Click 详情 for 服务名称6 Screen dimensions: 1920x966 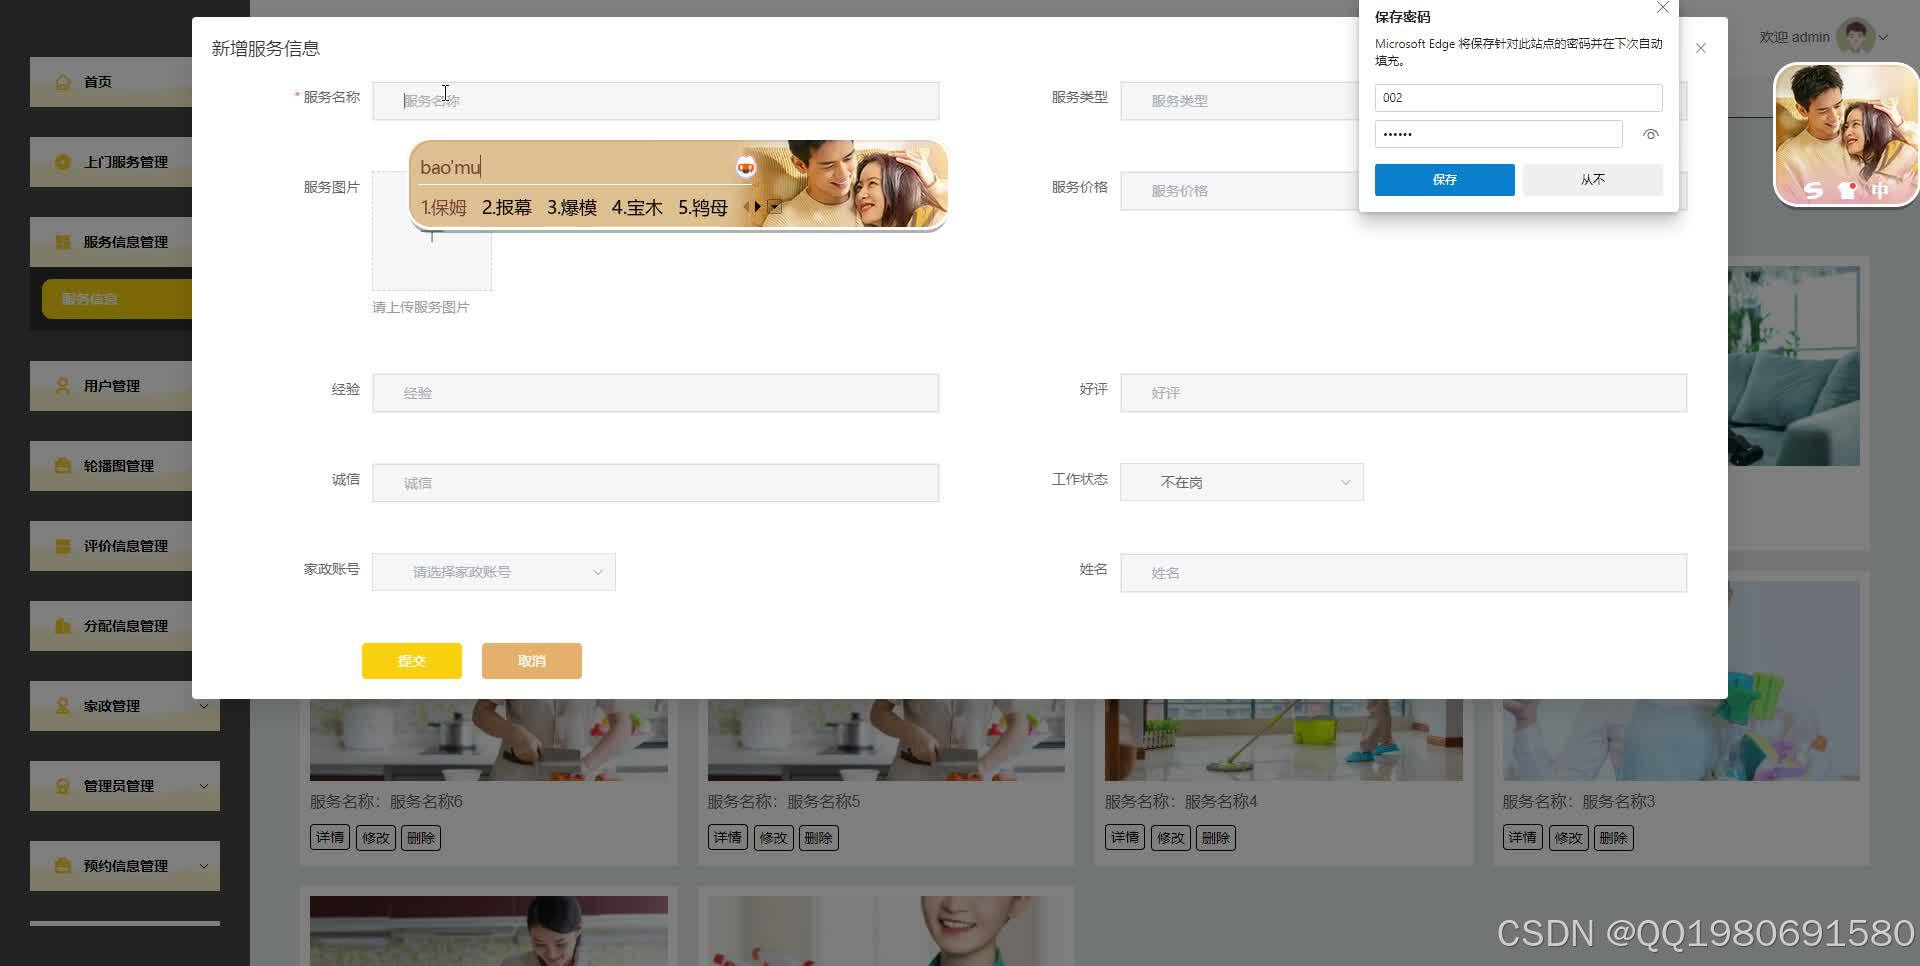(x=330, y=838)
